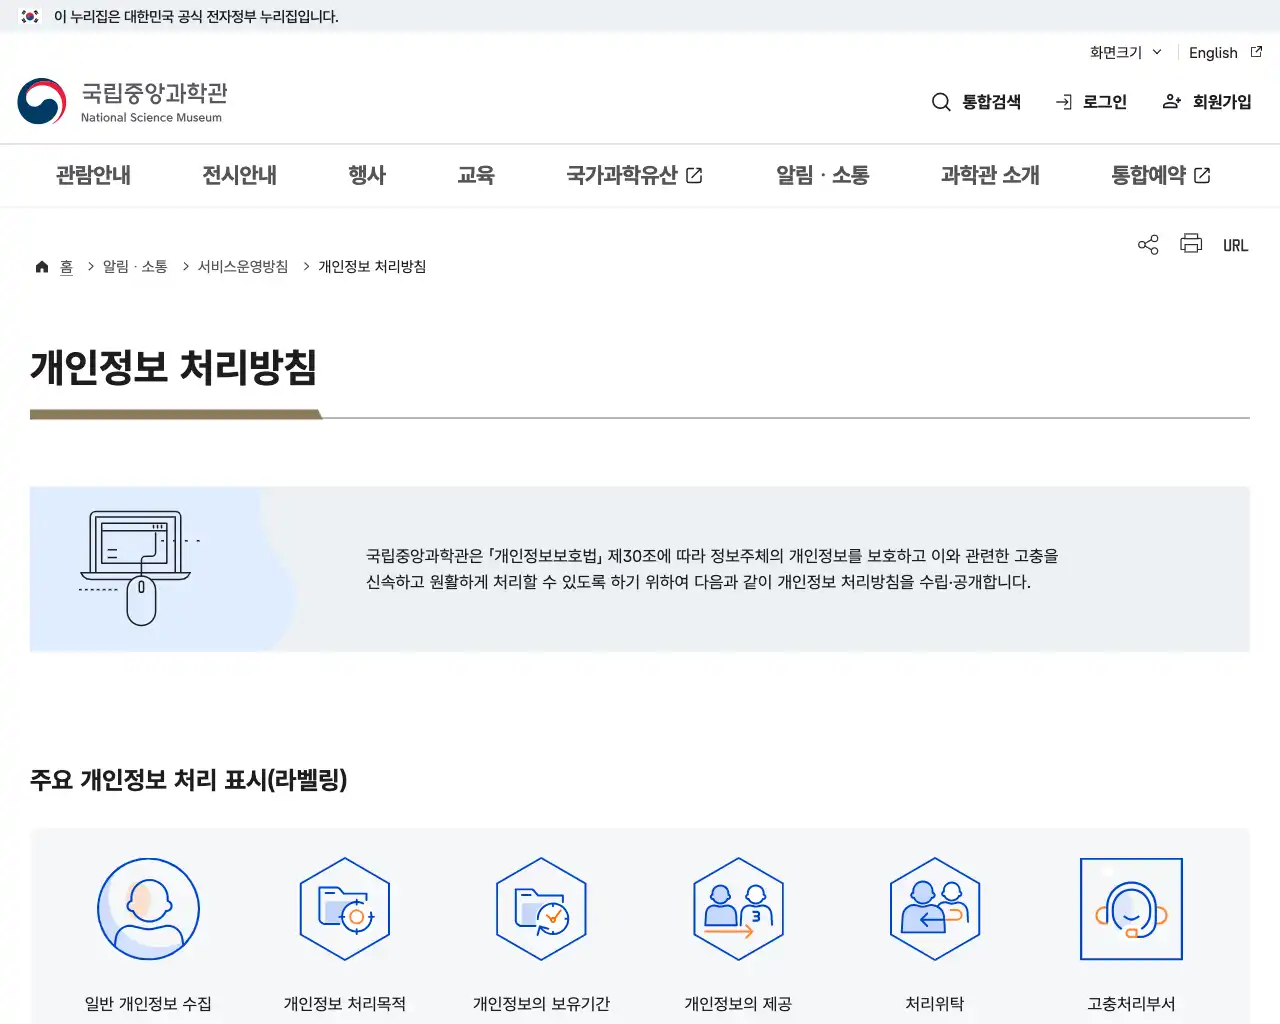Click the Korean flag icon in top banner
This screenshot has width=1280, height=1024.
[28, 16]
